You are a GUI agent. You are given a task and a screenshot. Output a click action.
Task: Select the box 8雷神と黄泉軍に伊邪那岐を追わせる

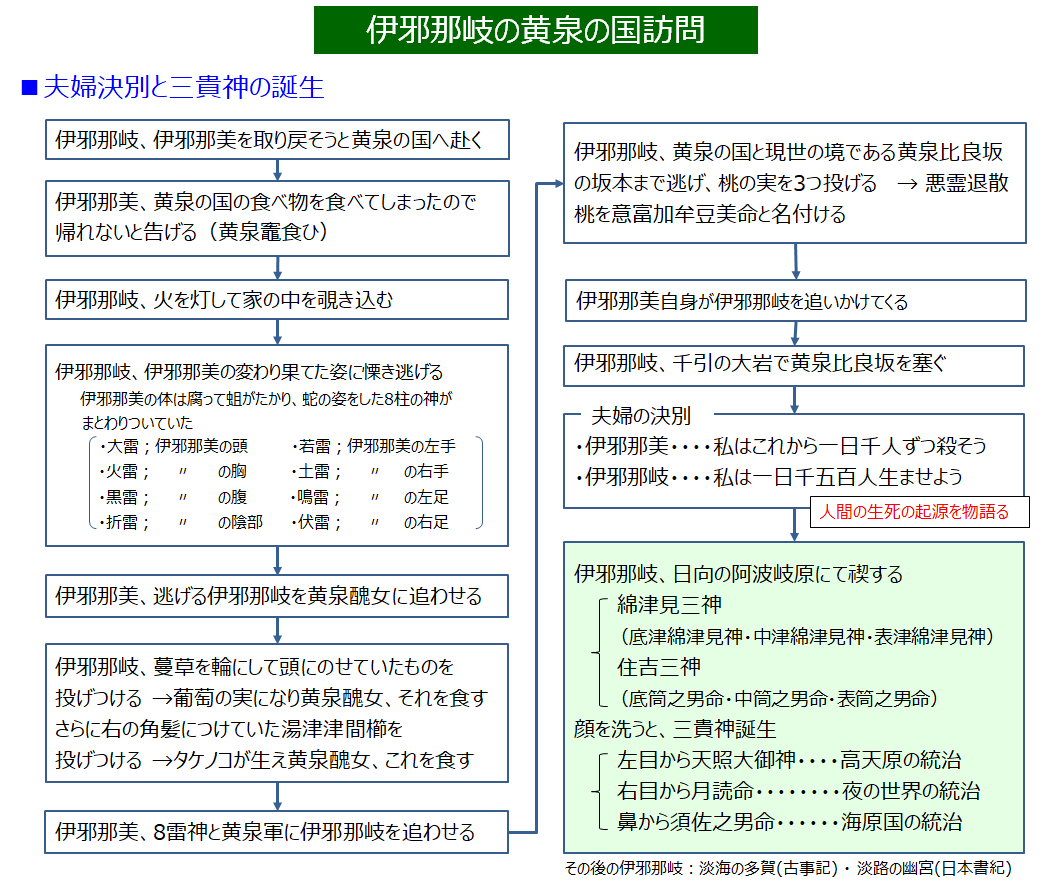(277, 831)
